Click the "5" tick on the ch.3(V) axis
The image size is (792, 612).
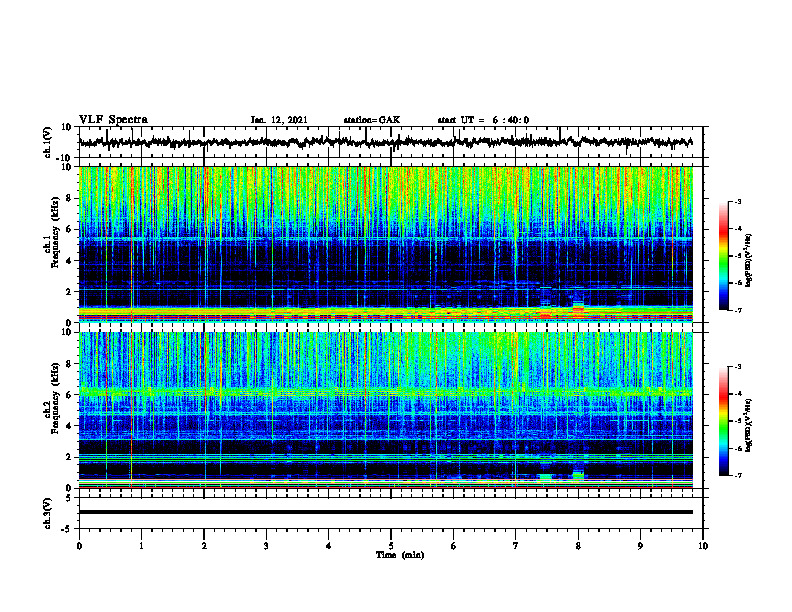coord(69,497)
